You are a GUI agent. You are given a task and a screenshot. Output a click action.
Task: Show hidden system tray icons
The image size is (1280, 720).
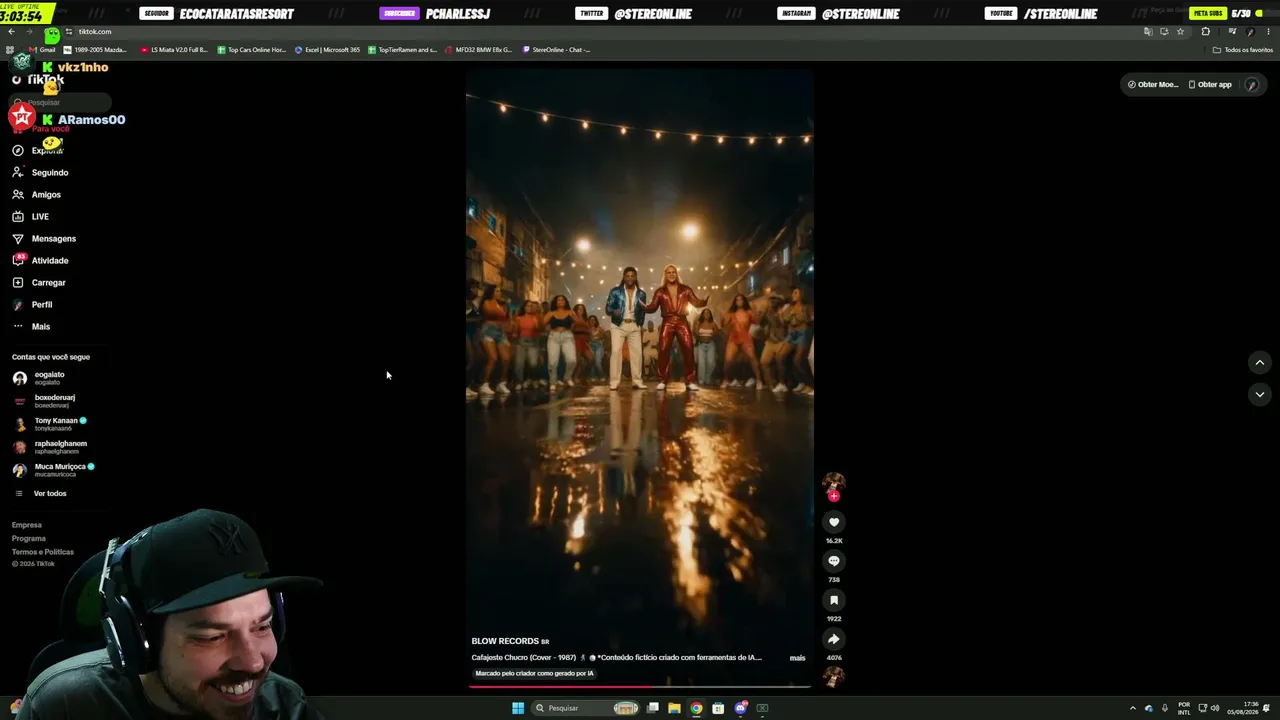1132,708
